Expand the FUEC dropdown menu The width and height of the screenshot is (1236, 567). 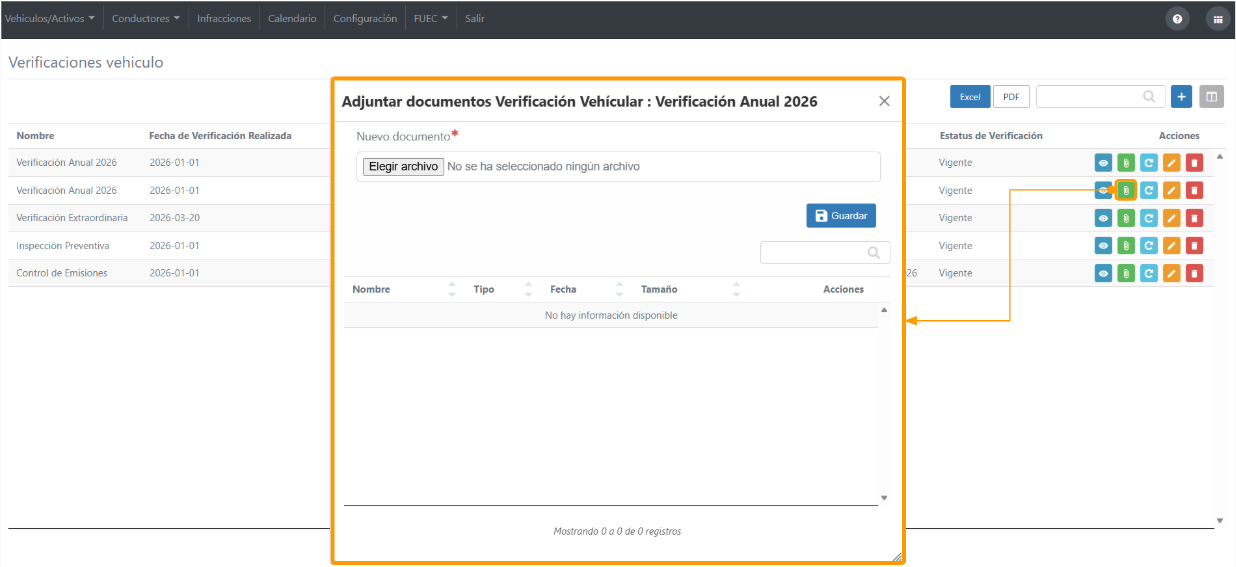pyautogui.click(x=431, y=18)
